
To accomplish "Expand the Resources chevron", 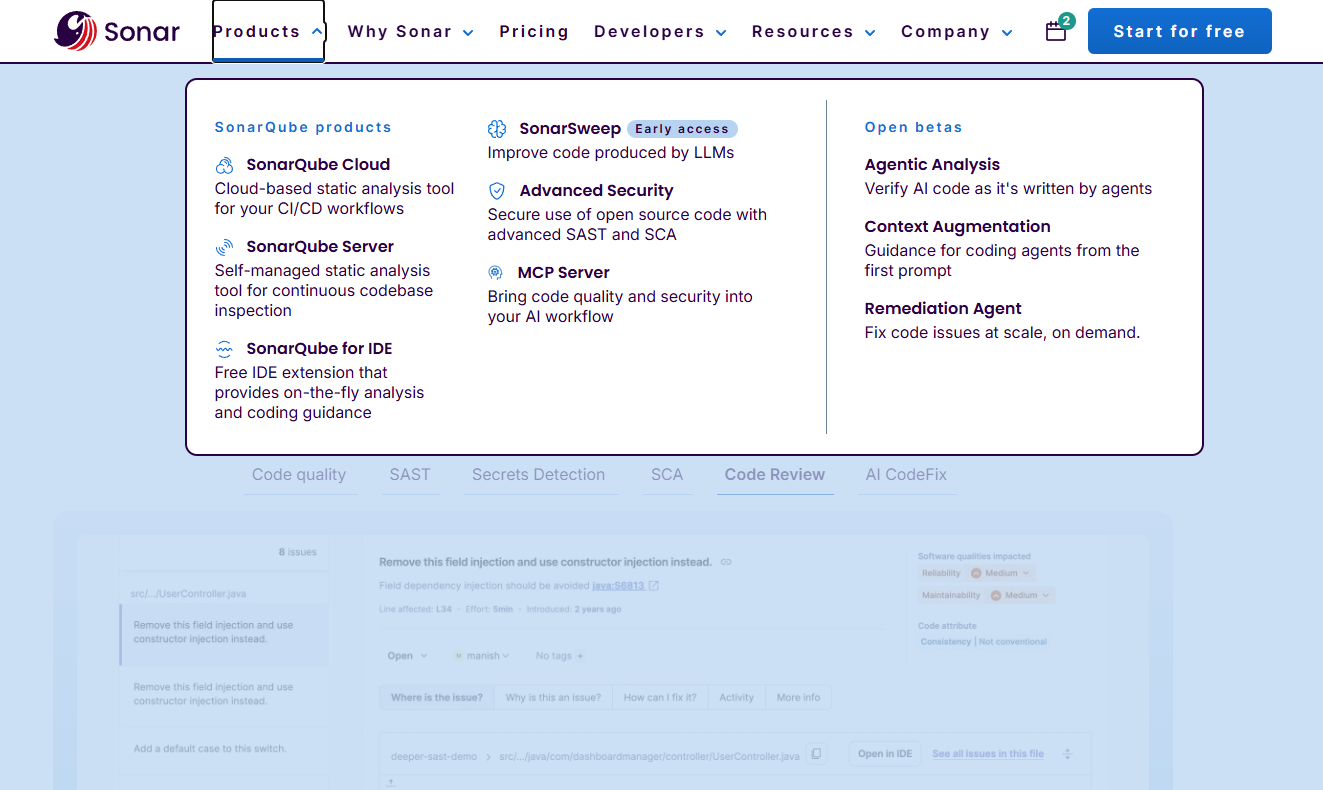I will pyautogui.click(x=870, y=31).
